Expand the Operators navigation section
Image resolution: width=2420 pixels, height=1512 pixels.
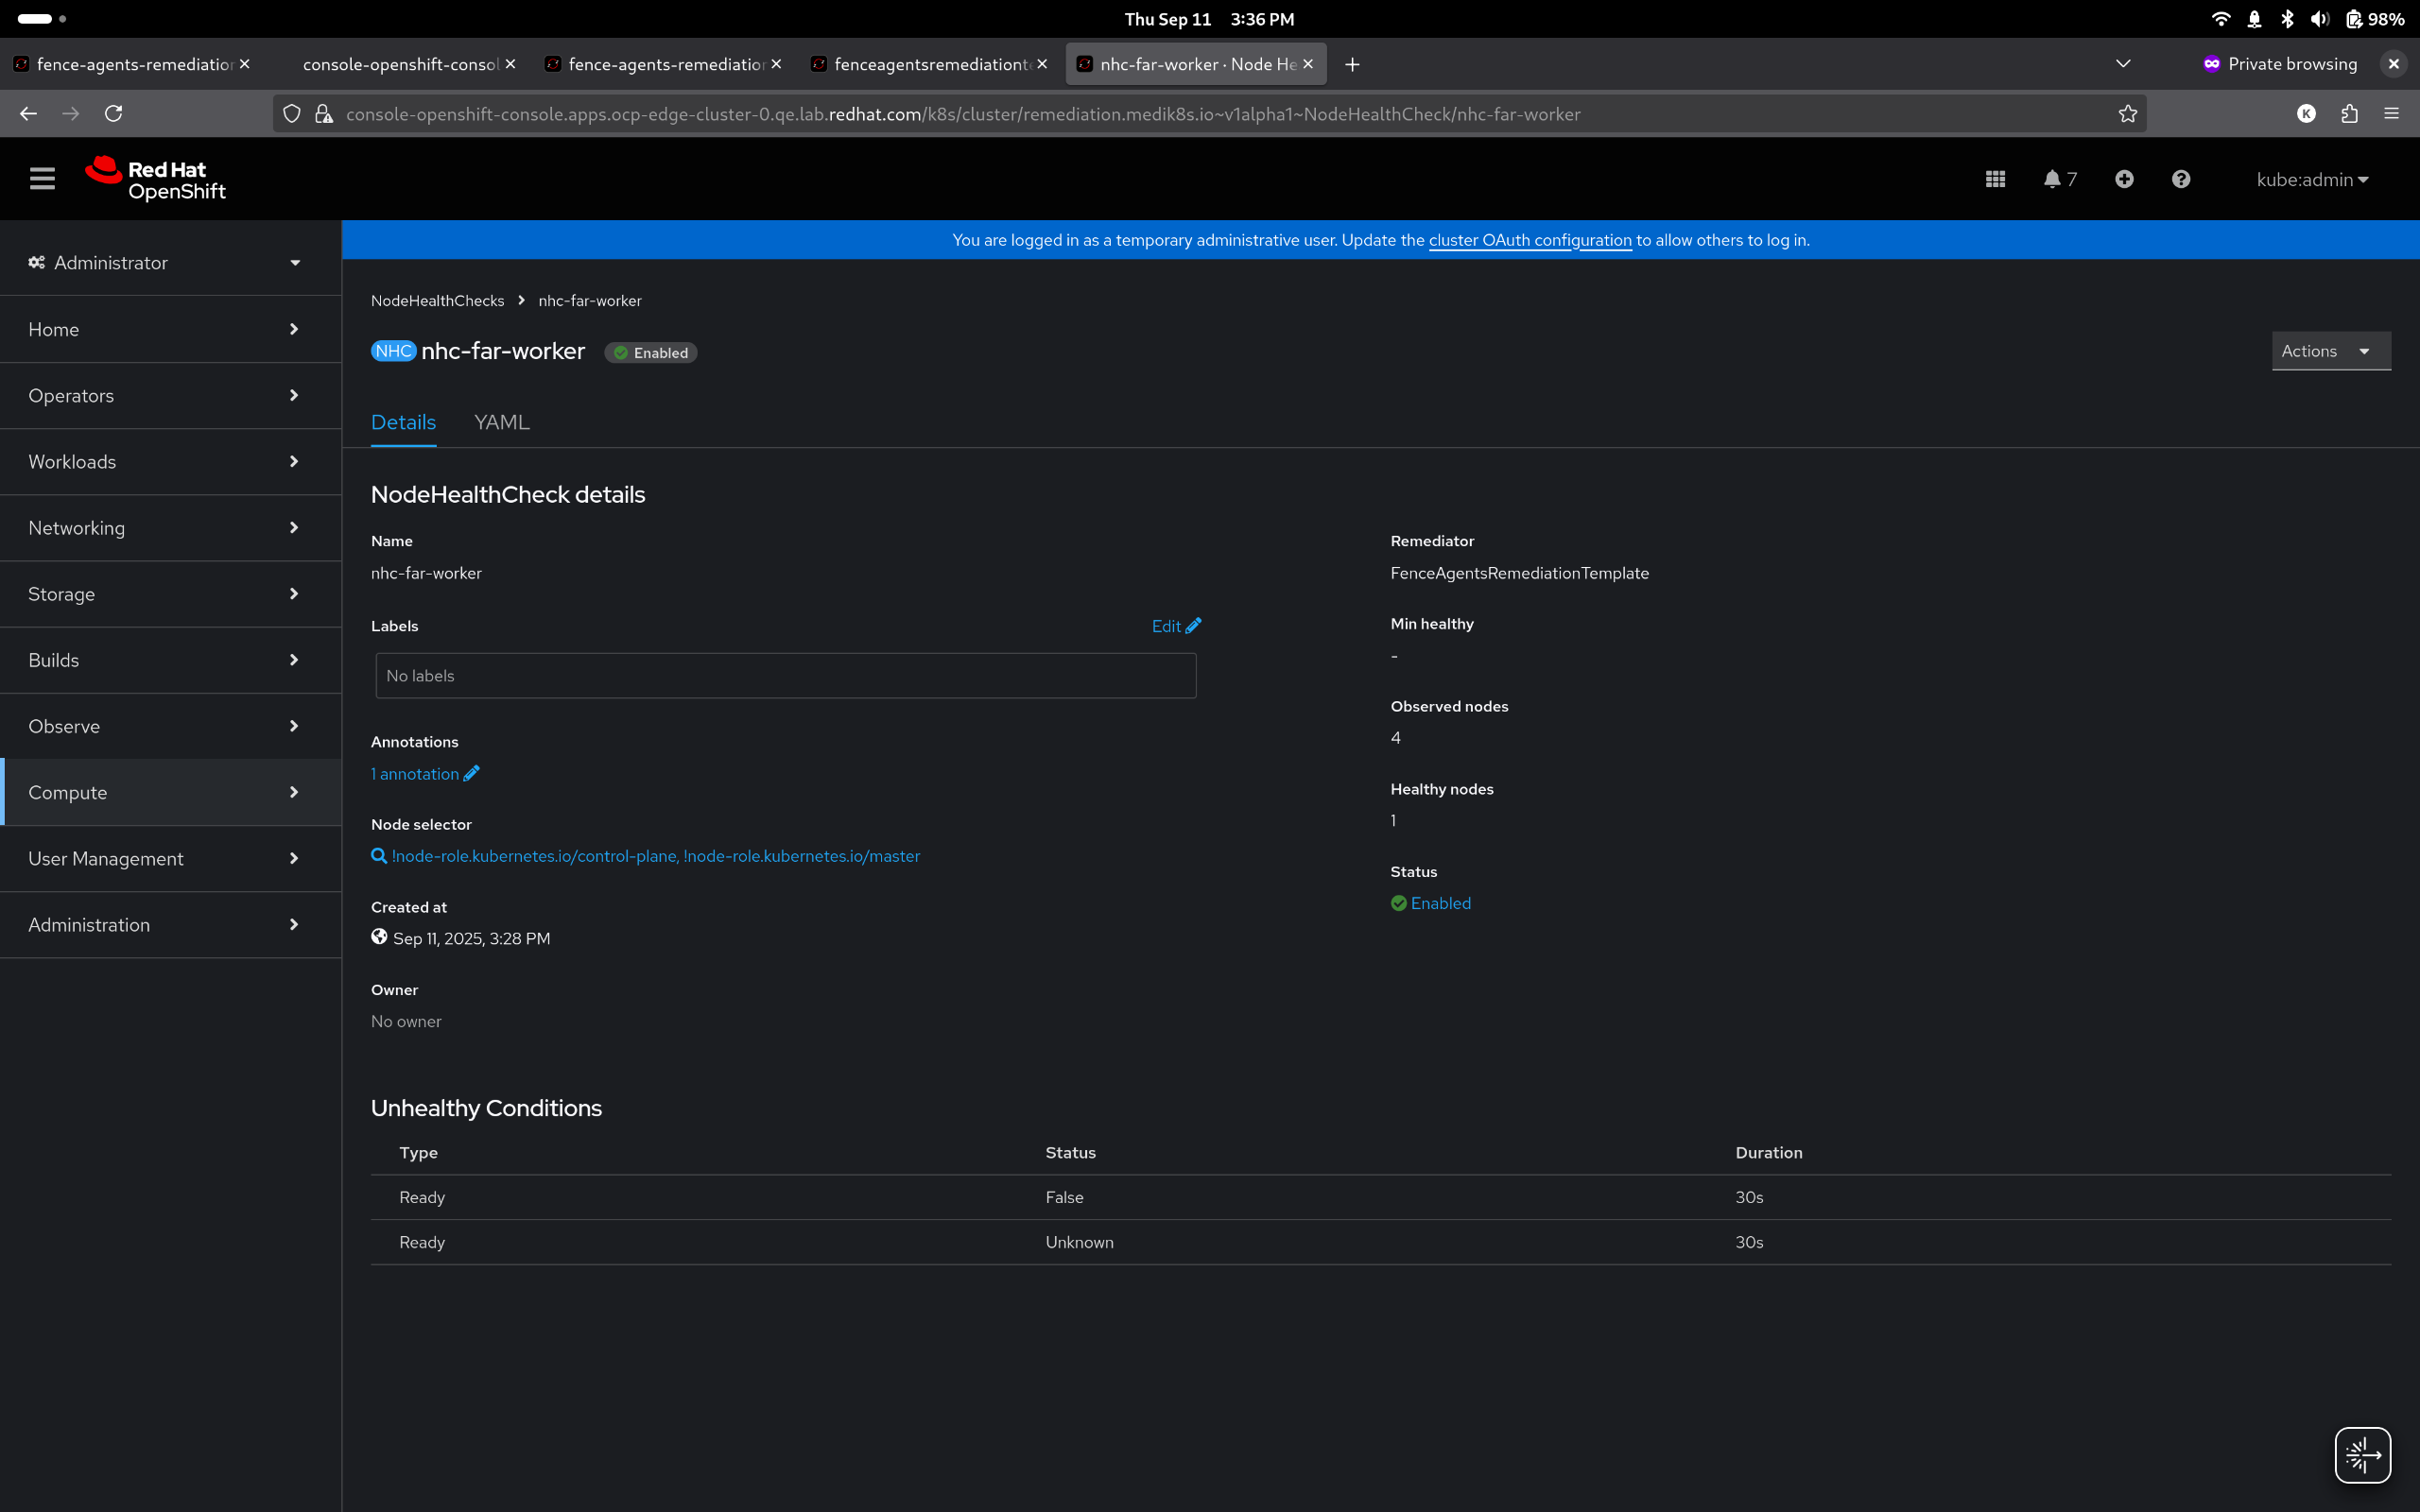click(166, 396)
